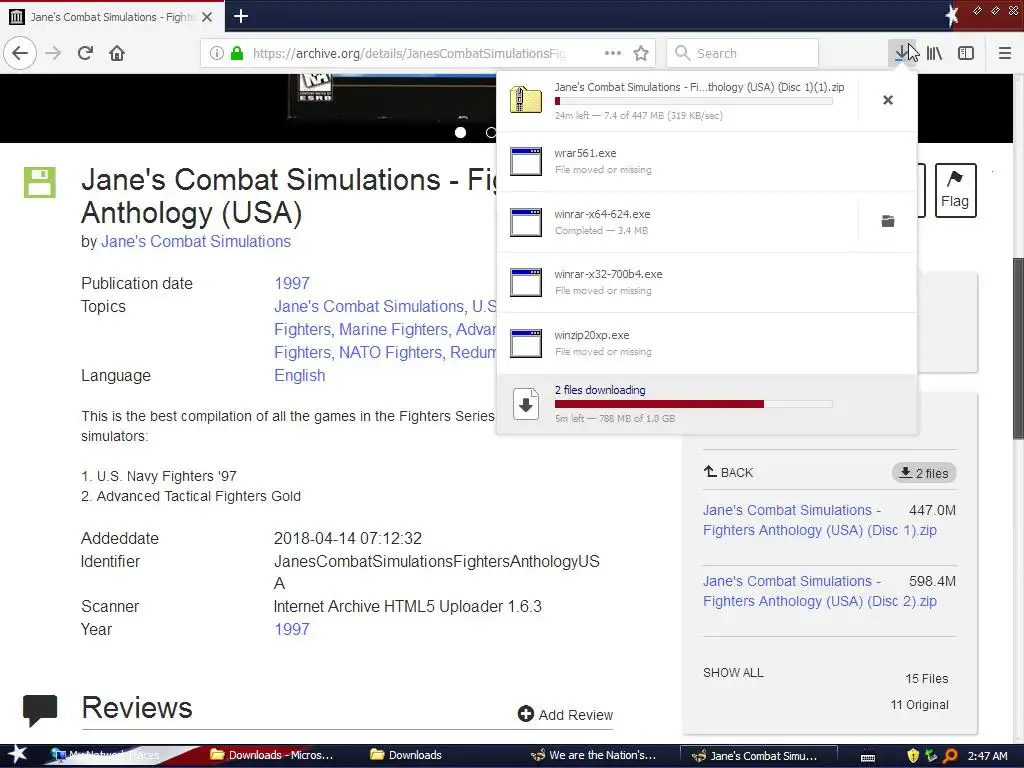Open the Firefox hamburger menu
The image size is (1024, 768).
(x=1004, y=53)
